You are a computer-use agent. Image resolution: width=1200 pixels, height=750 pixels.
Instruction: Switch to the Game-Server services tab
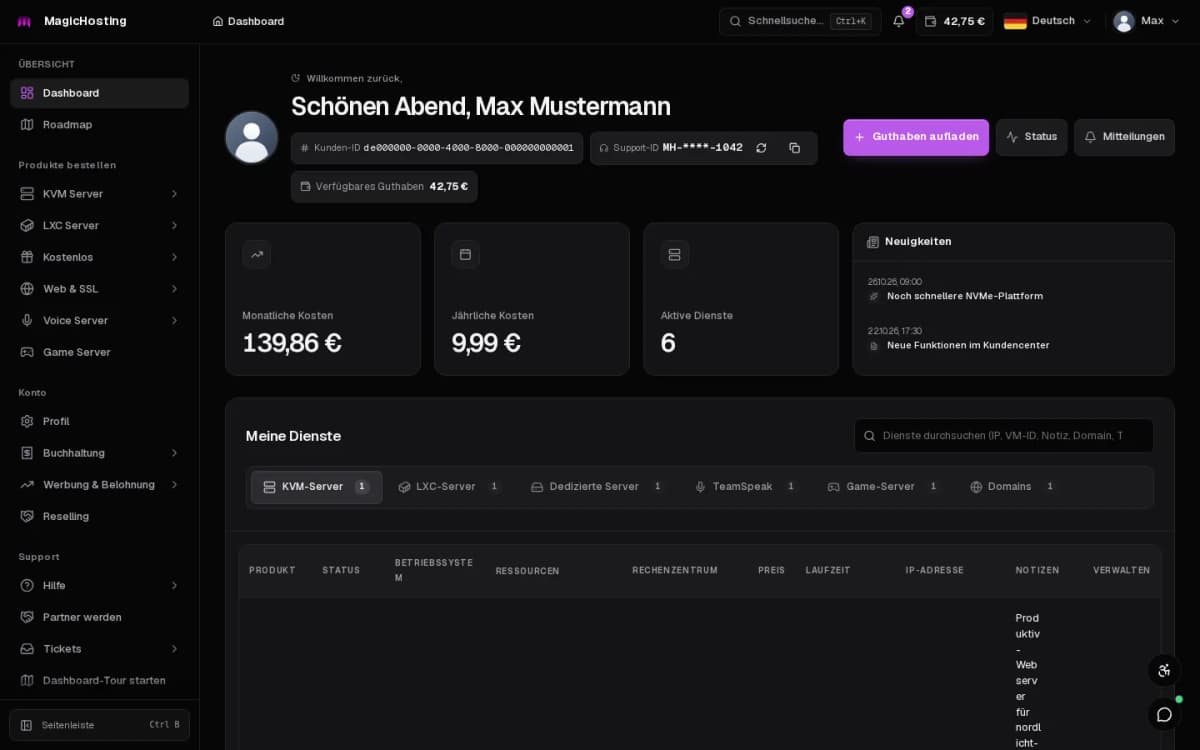(884, 487)
